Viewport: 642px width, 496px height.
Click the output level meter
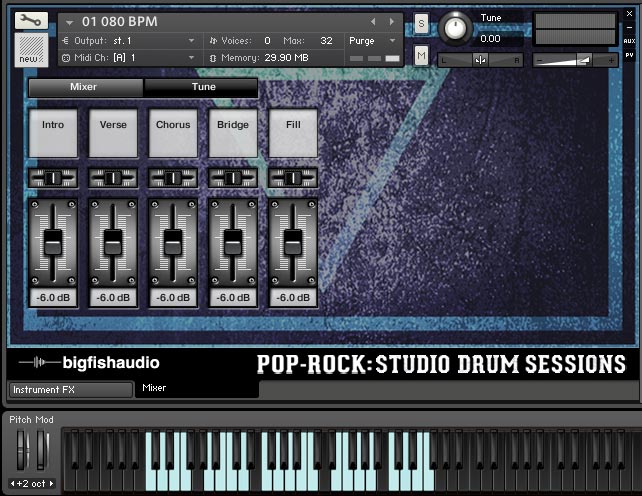[575, 29]
